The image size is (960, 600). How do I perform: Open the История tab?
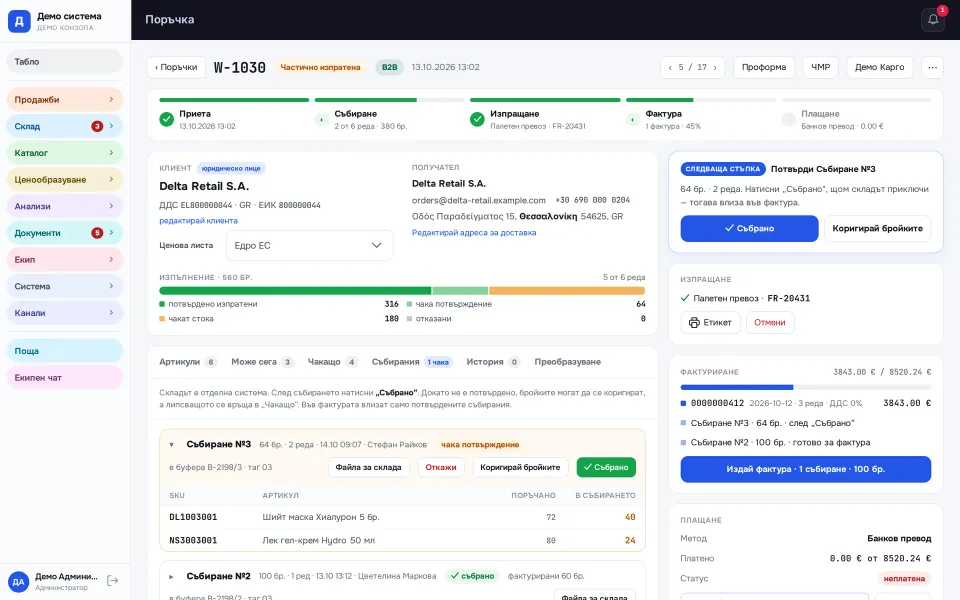[x=493, y=362]
